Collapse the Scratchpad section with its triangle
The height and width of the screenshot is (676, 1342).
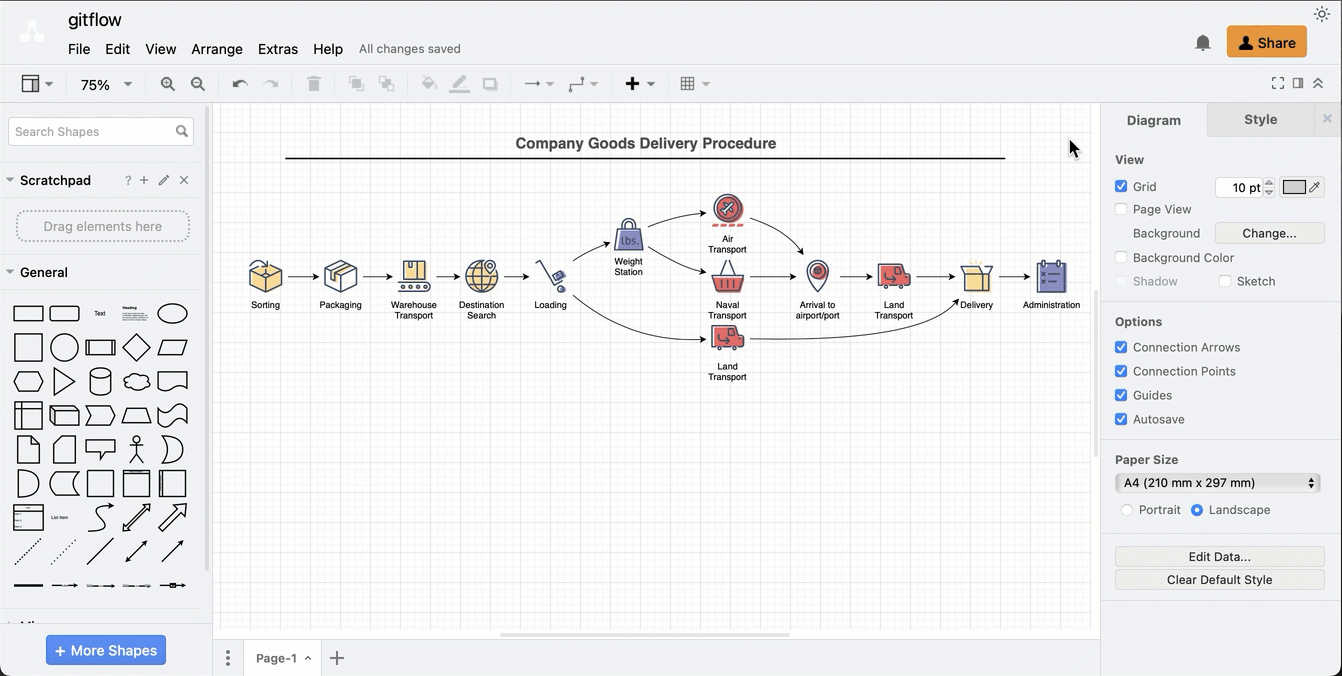pos(10,180)
